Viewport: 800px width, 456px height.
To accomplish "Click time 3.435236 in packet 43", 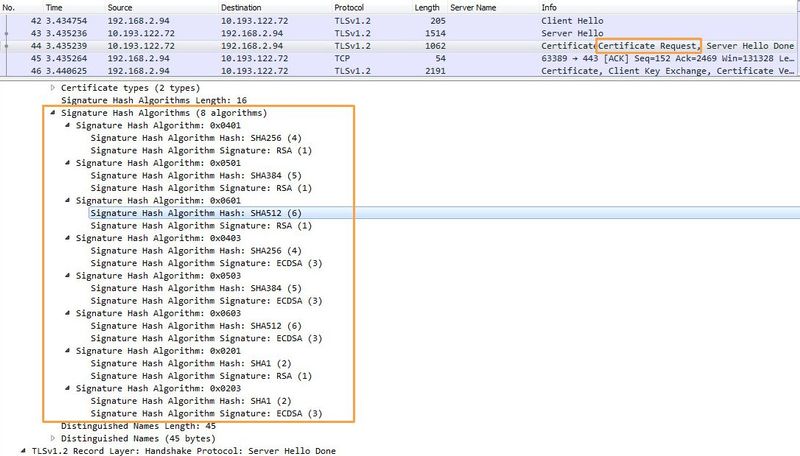I will click(x=66, y=33).
